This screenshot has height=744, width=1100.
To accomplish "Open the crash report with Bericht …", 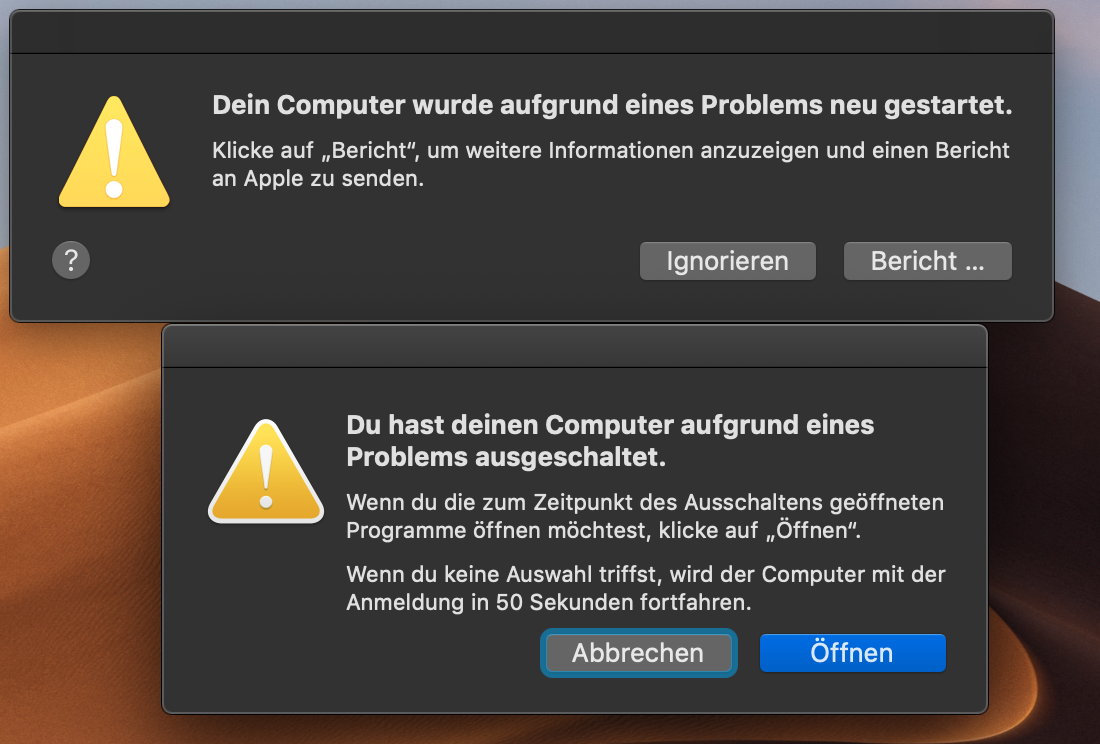I will [x=927, y=261].
